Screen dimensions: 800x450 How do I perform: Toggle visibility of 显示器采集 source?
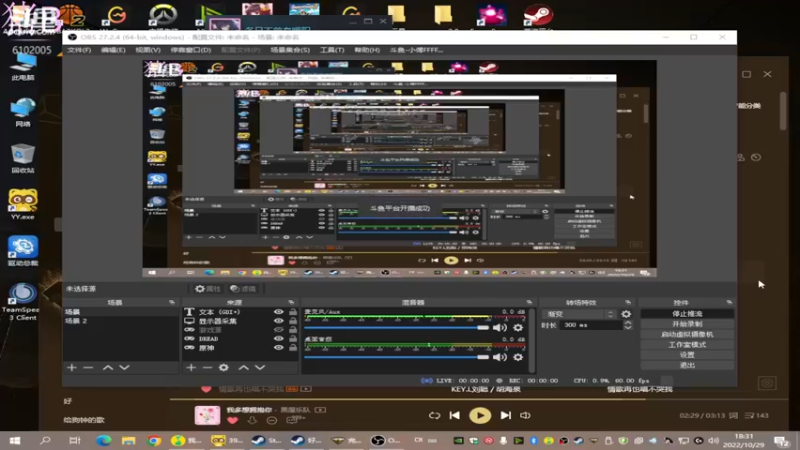coord(279,321)
